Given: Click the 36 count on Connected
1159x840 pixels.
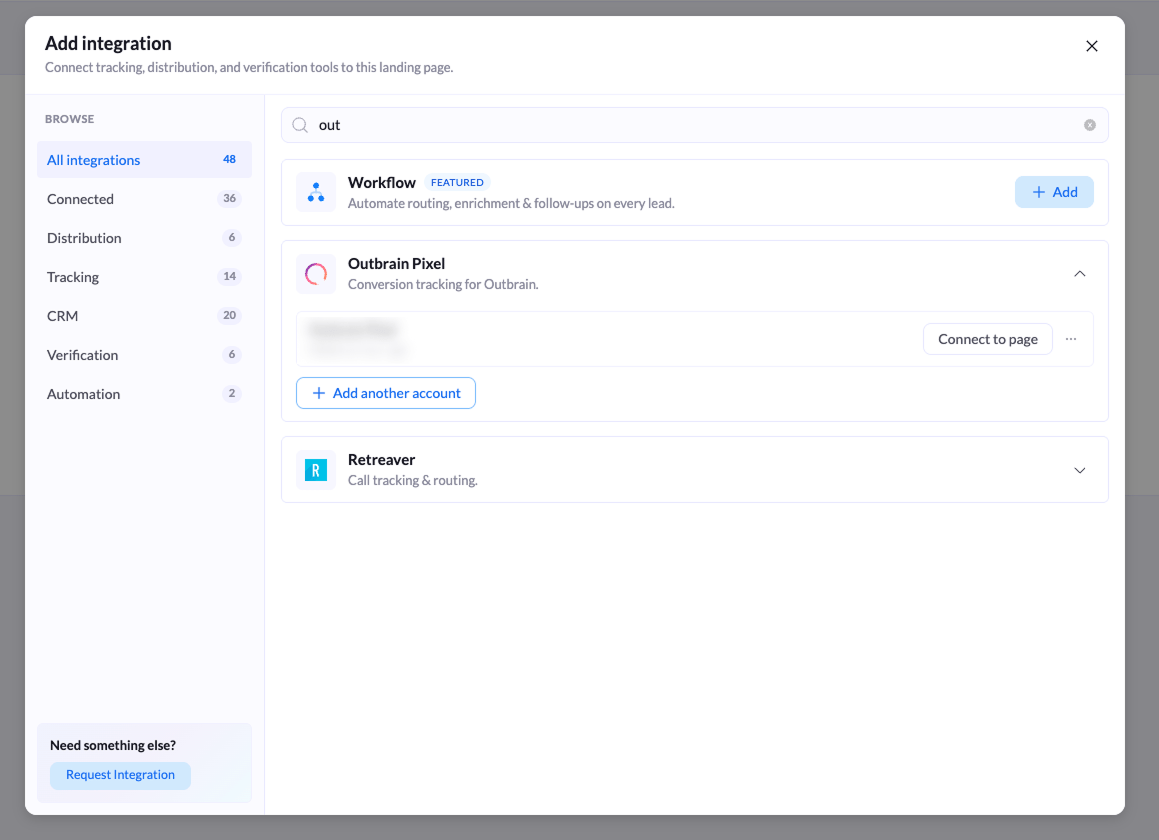Looking at the screenshot, I should coord(229,198).
